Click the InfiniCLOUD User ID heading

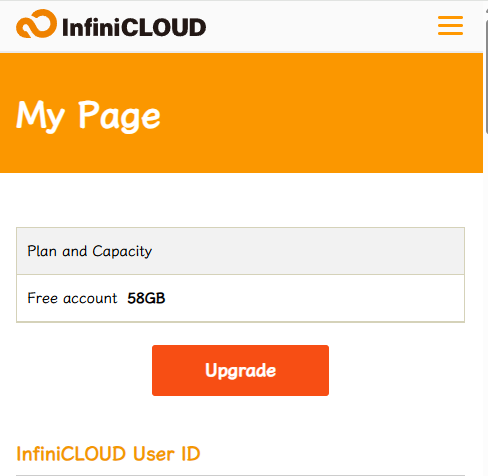(x=108, y=454)
